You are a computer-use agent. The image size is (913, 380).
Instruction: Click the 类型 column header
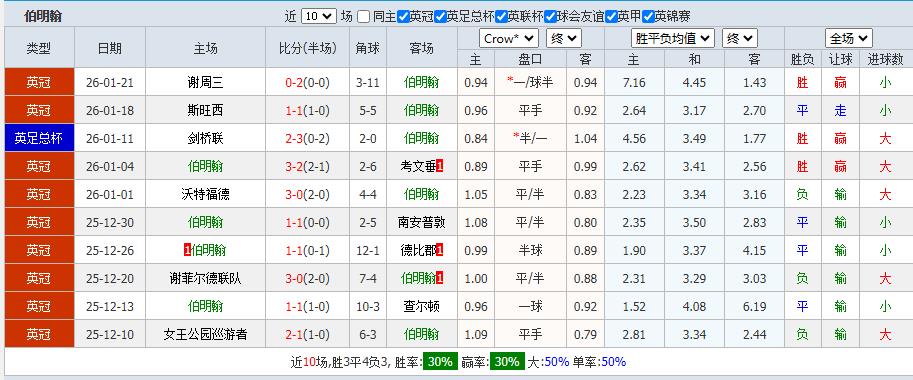point(39,48)
